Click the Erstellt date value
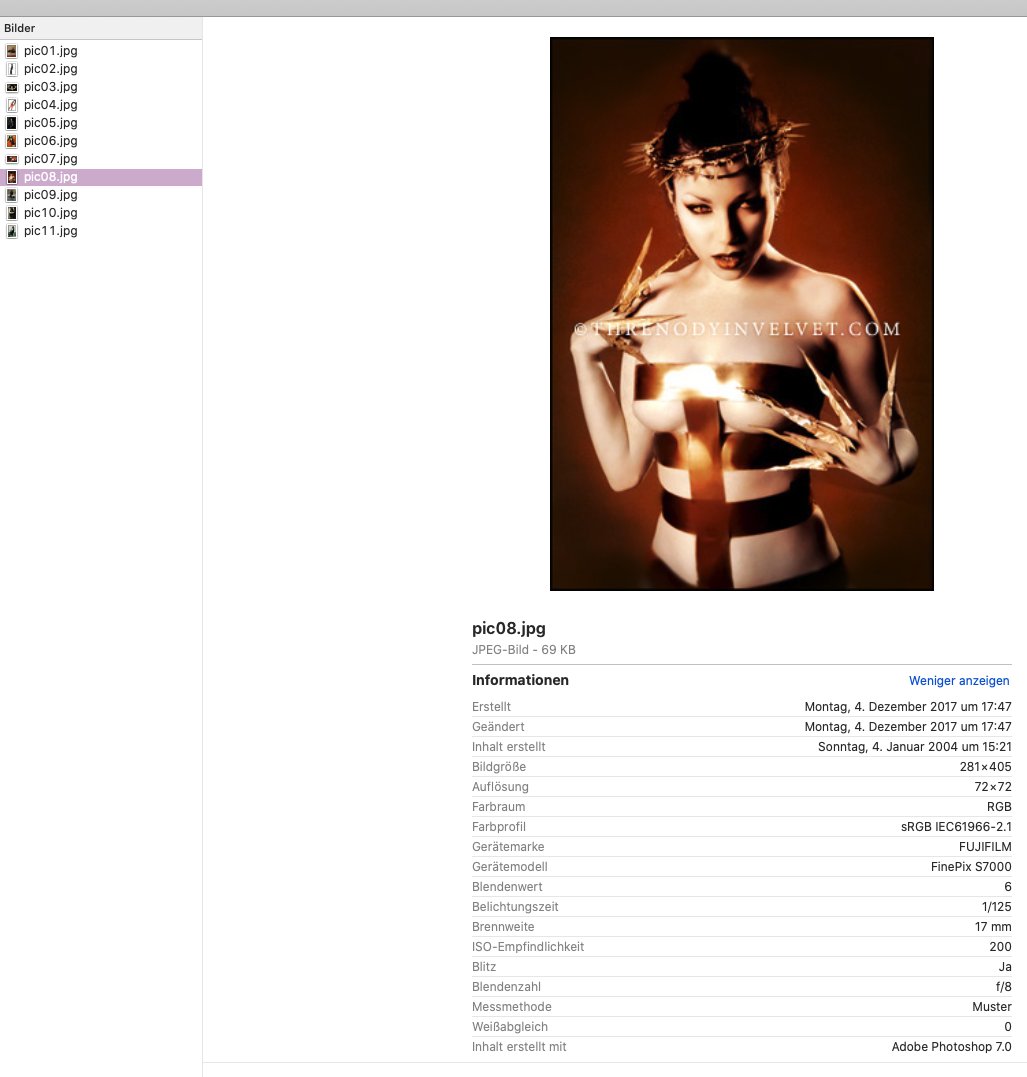 click(907, 707)
